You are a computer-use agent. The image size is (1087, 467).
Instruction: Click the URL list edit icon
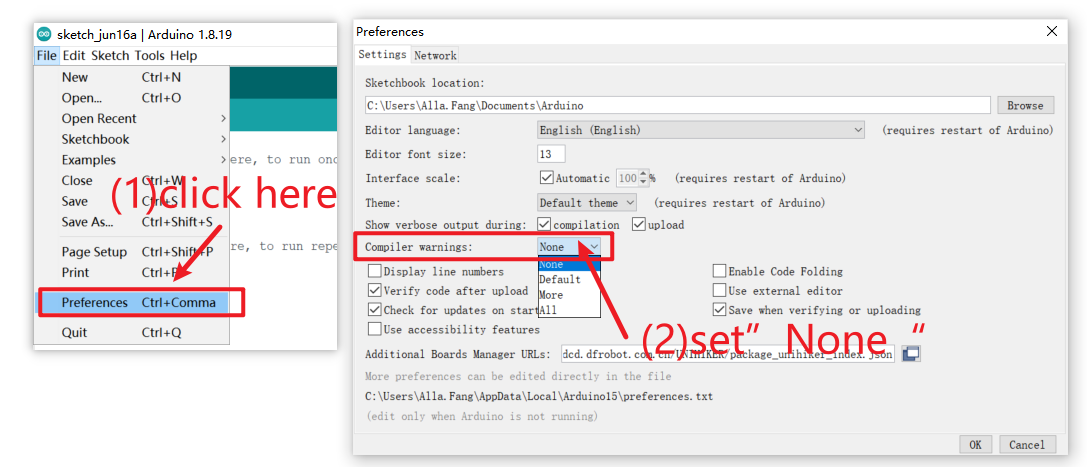911,354
